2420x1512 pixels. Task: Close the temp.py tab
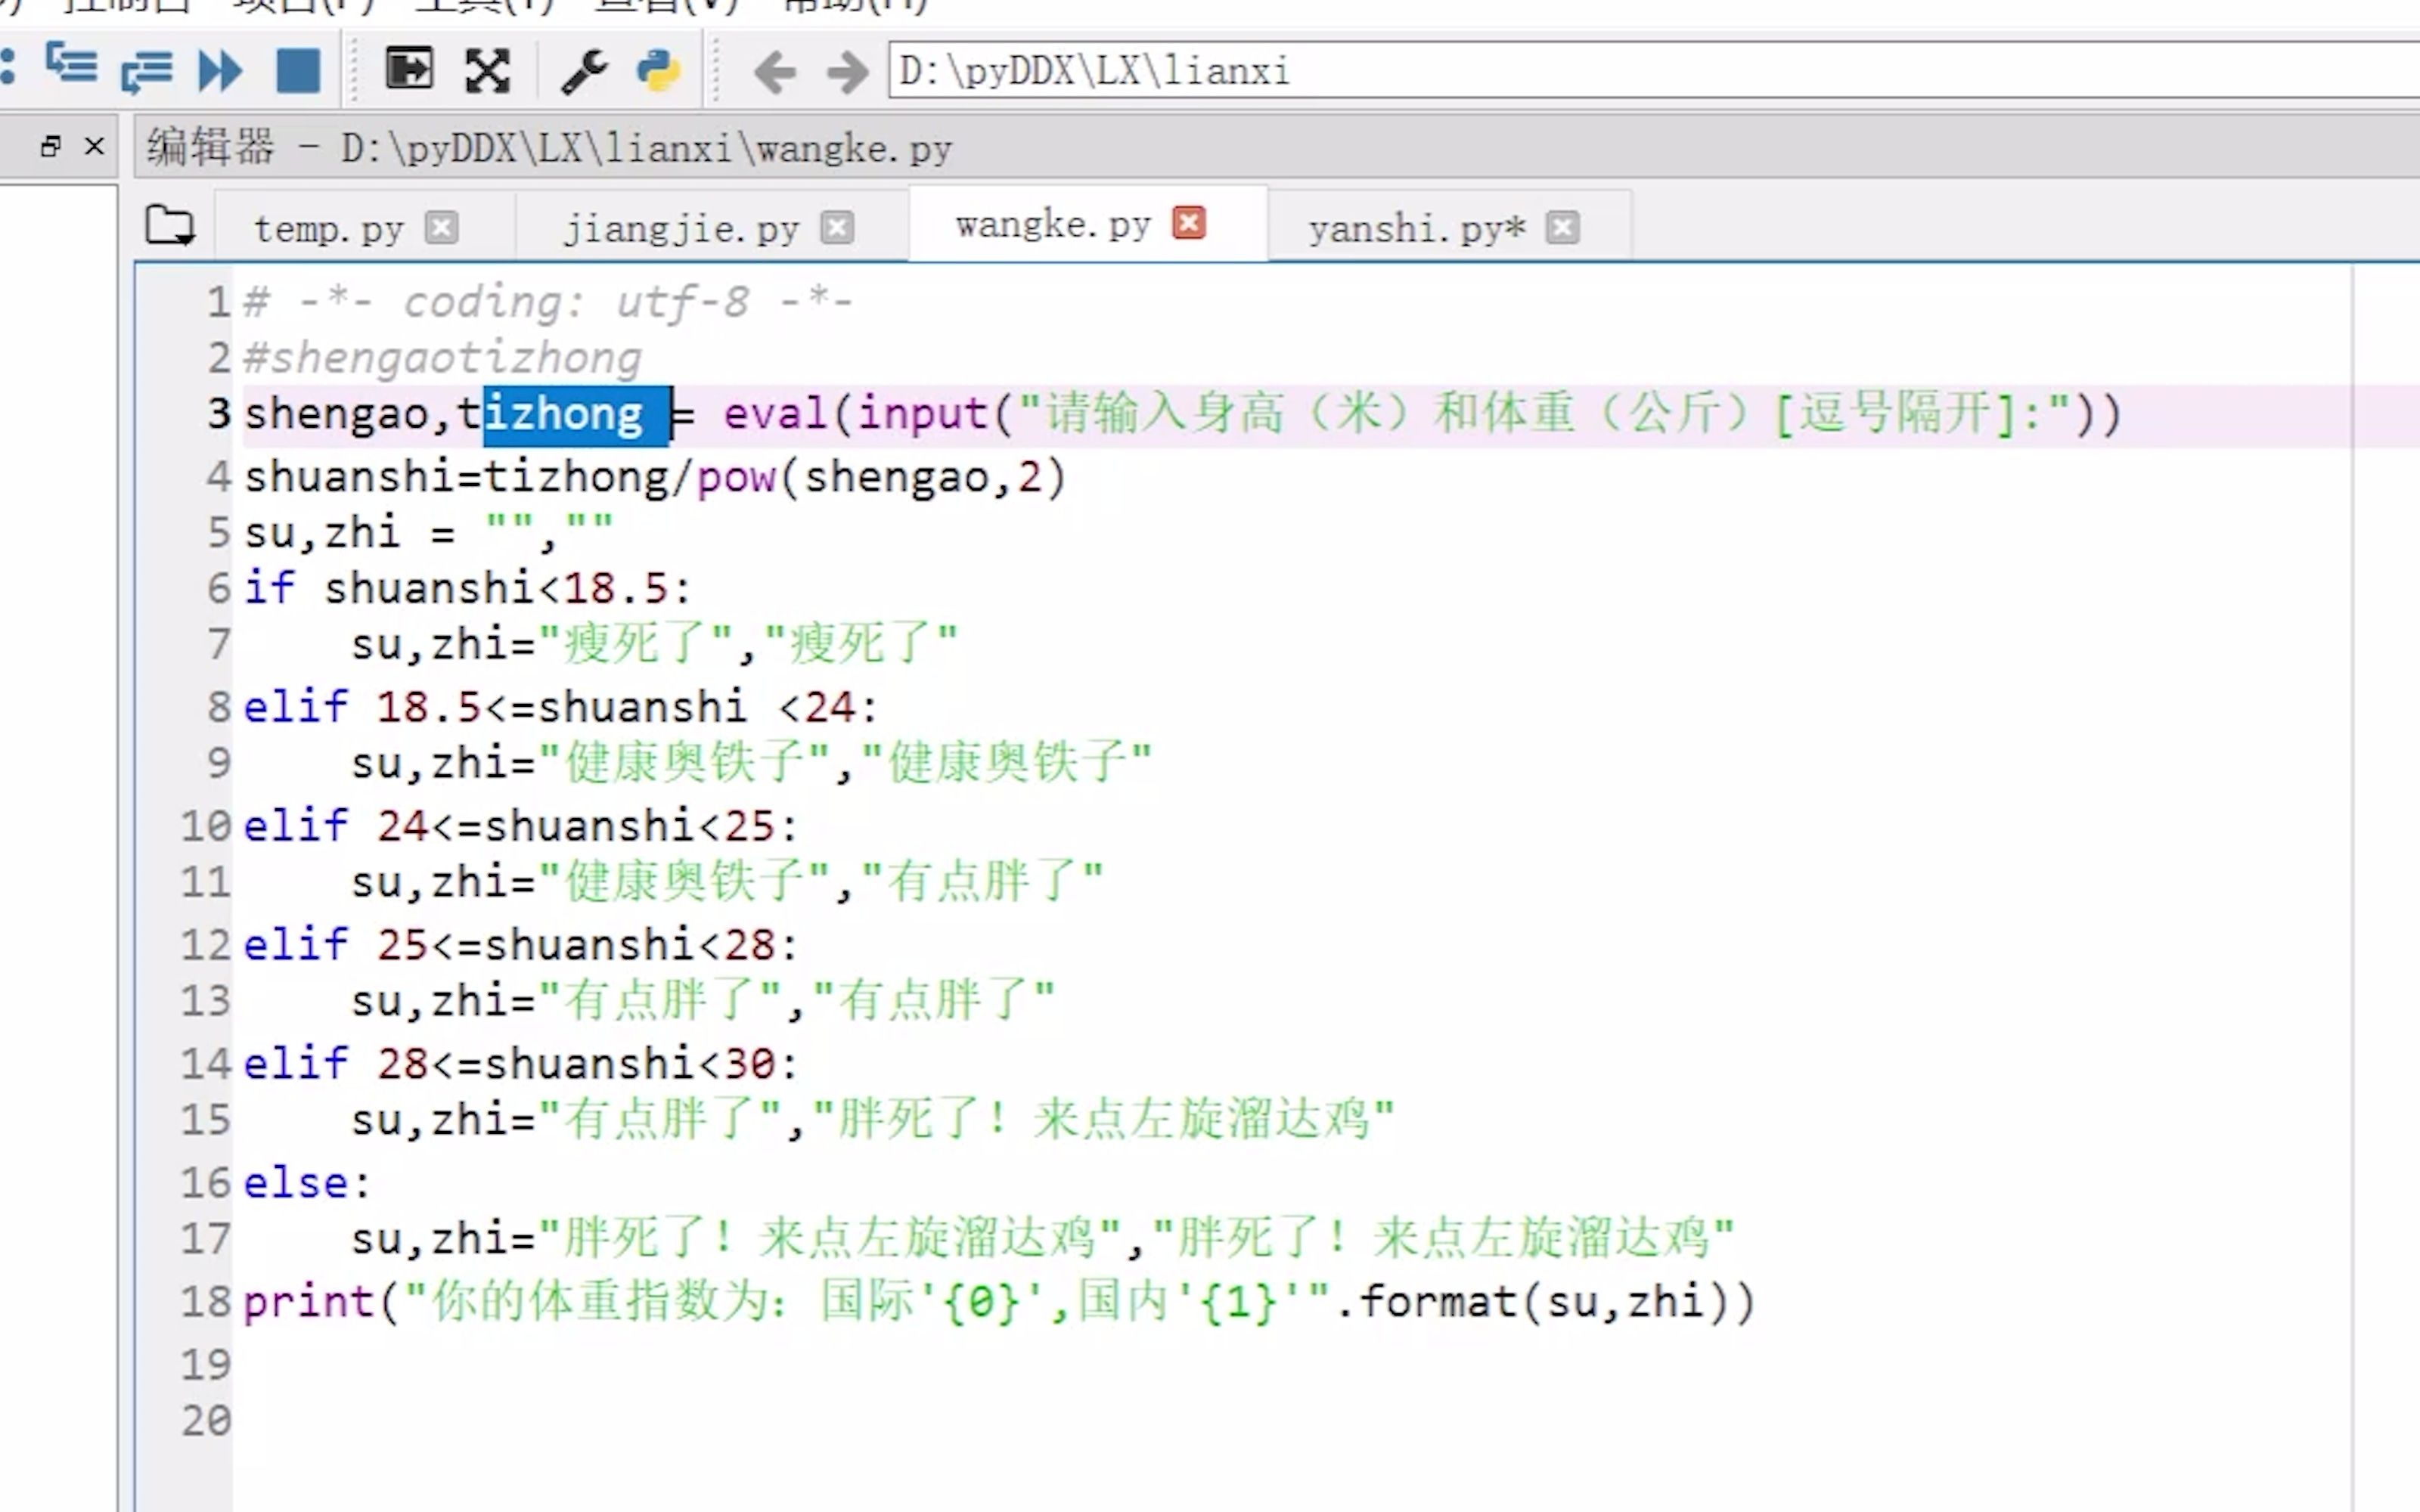tap(441, 227)
